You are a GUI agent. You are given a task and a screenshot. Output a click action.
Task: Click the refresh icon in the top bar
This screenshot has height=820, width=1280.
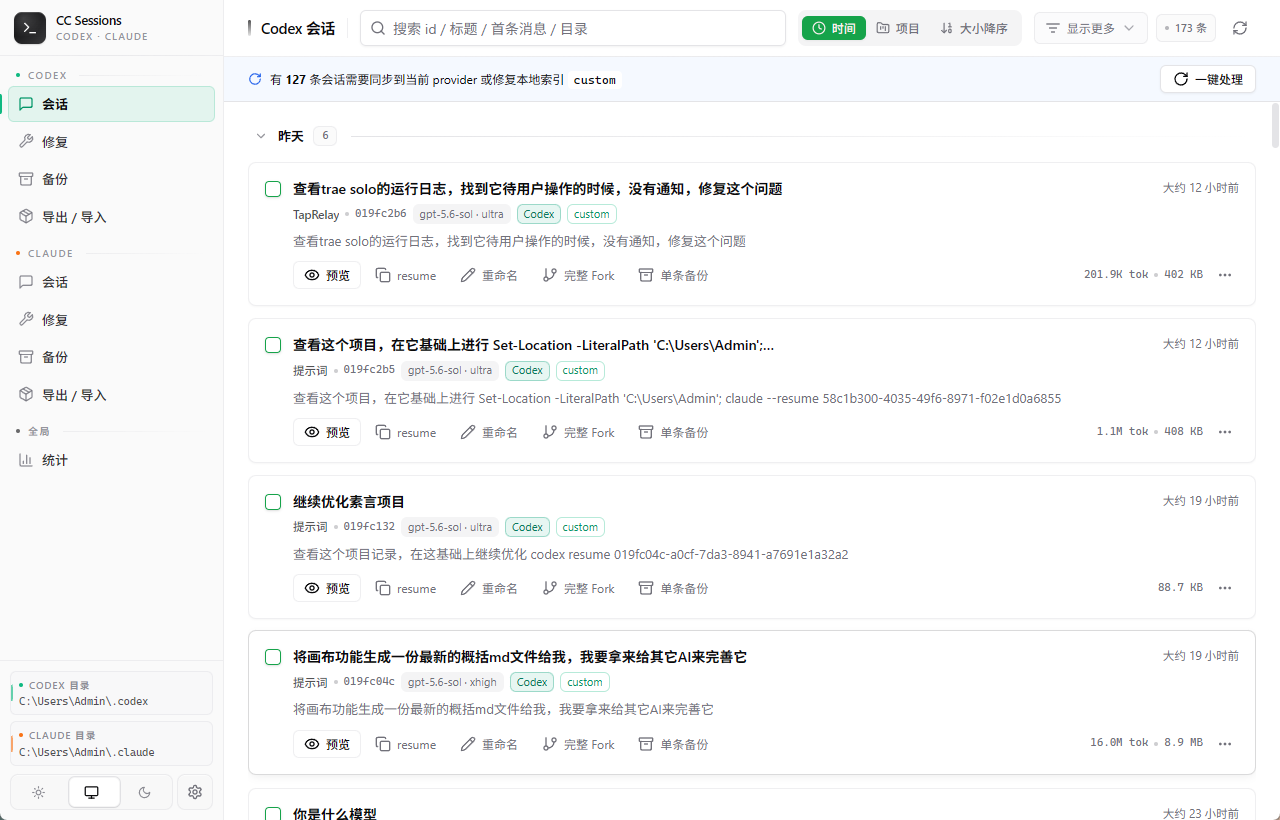(1240, 28)
